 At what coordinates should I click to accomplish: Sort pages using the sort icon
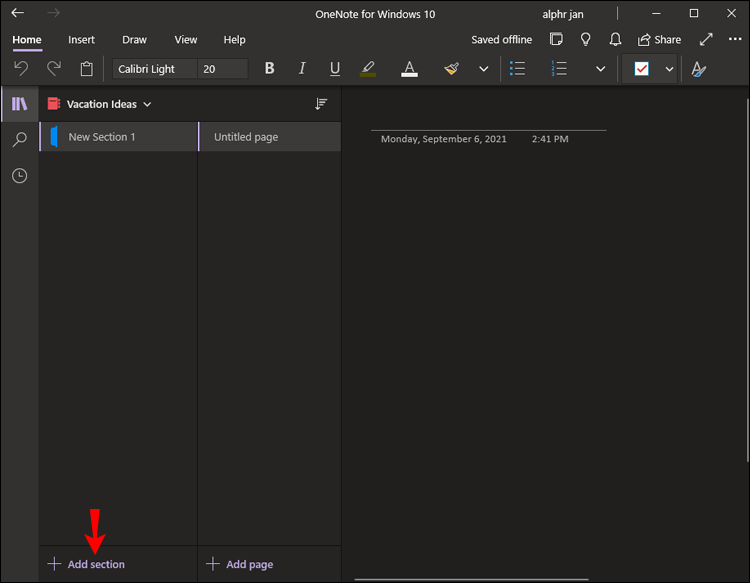point(321,104)
